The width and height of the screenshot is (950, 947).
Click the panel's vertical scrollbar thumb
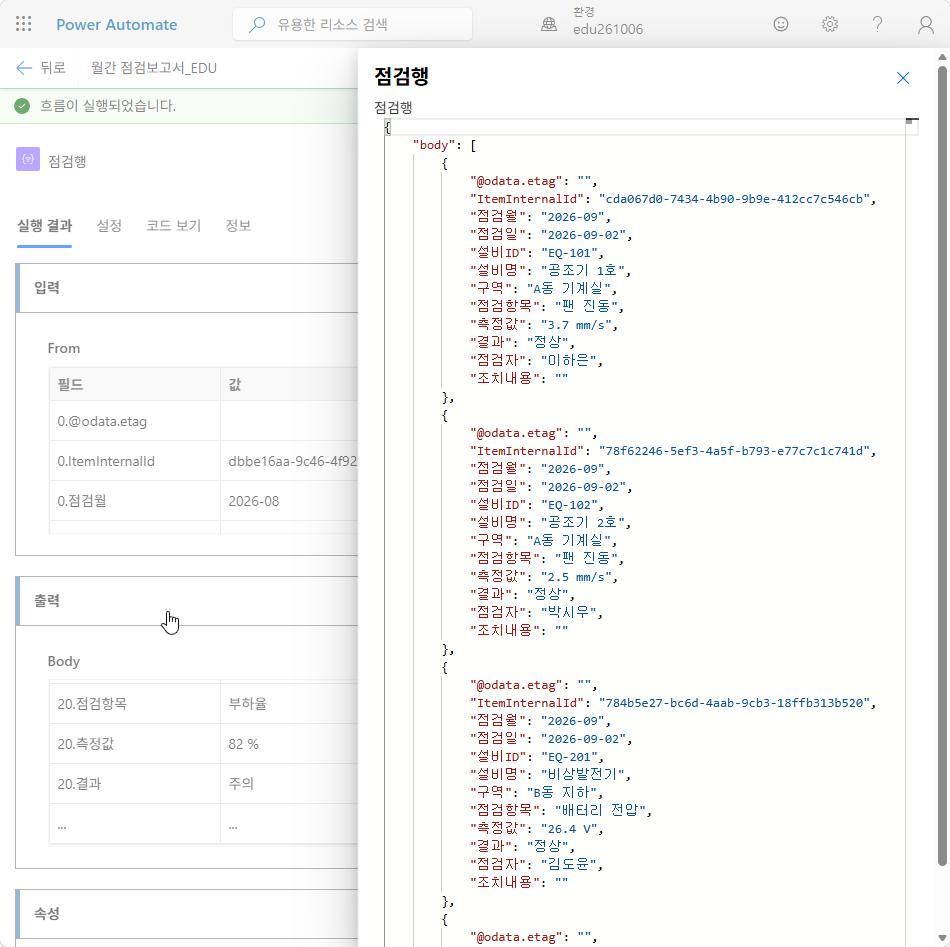point(942,467)
